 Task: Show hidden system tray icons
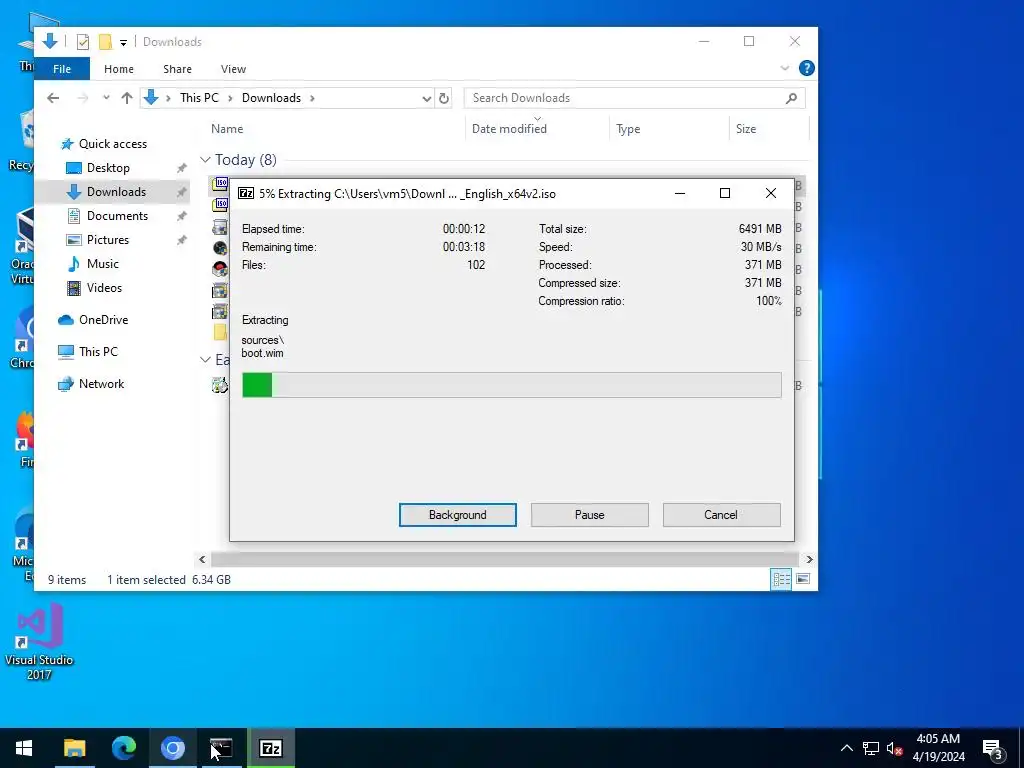pyautogui.click(x=846, y=748)
